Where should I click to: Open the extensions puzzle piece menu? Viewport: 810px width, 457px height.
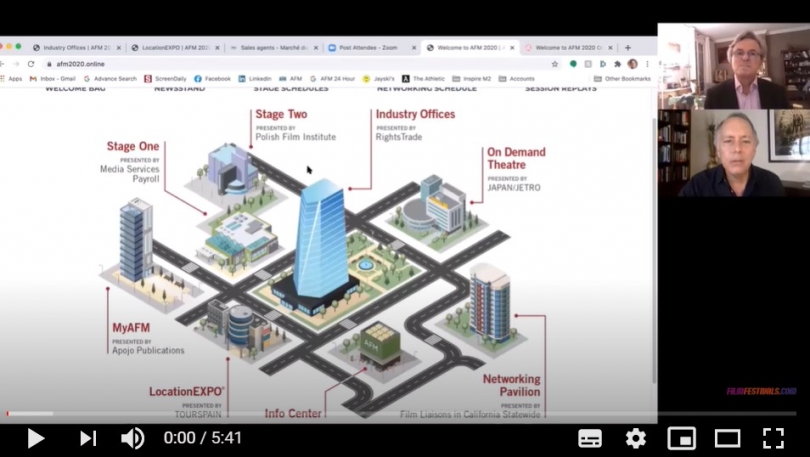617,64
